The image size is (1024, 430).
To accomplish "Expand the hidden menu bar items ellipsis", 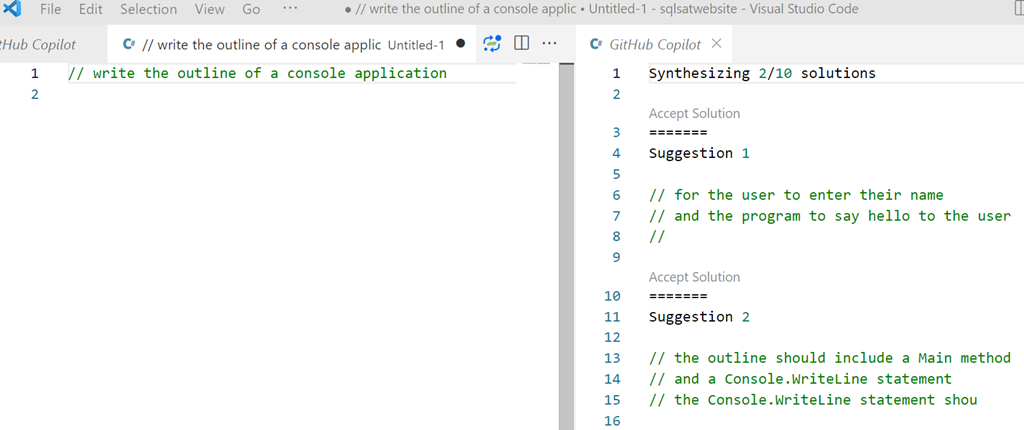I will click(x=290, y=9).
